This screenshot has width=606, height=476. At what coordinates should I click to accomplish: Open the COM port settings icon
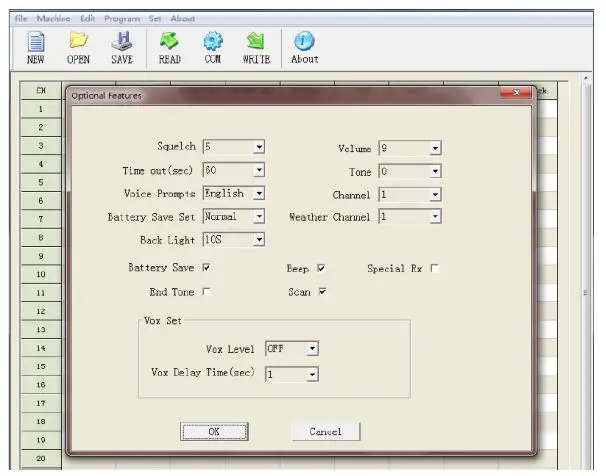pos(213,48)
